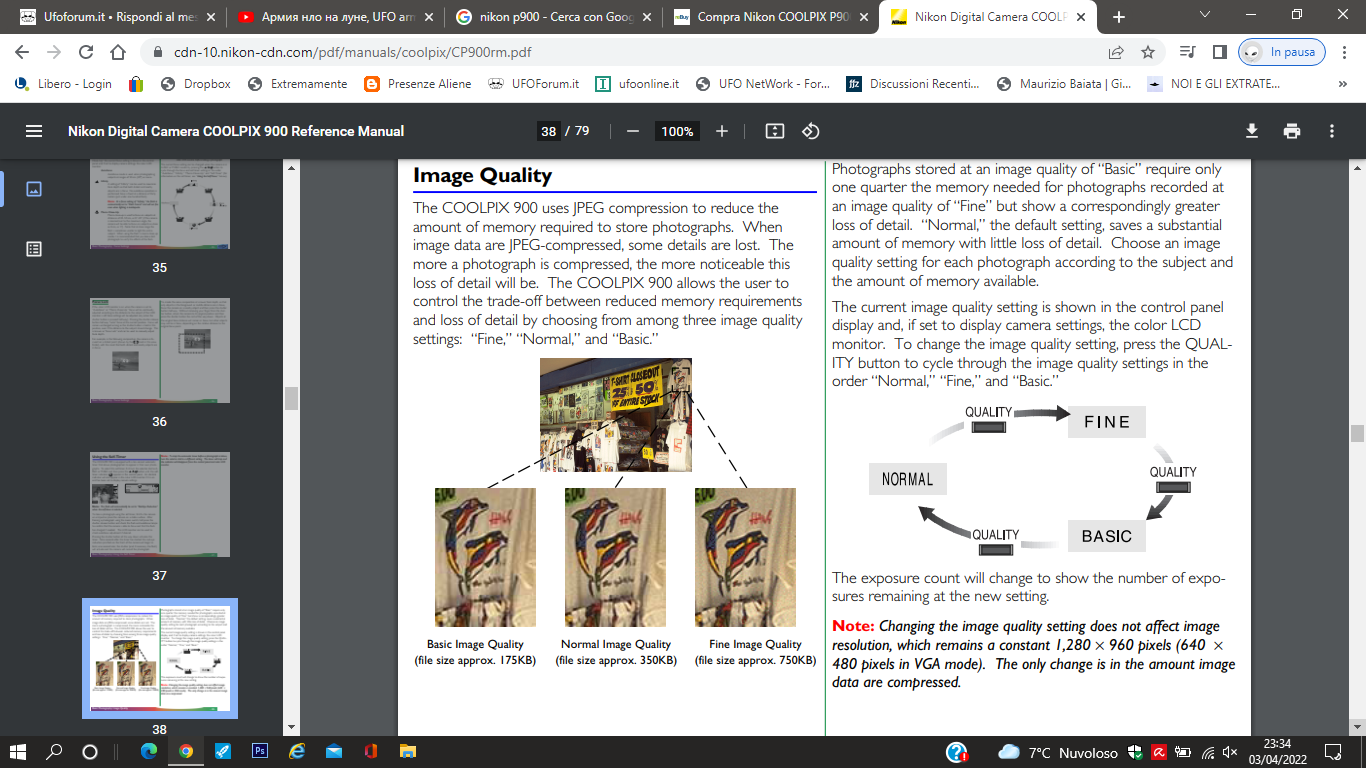The height and width of the screenshot is (768, 1366).
Task: Zoom in with the plus button
Action: [x=722, y=131]
